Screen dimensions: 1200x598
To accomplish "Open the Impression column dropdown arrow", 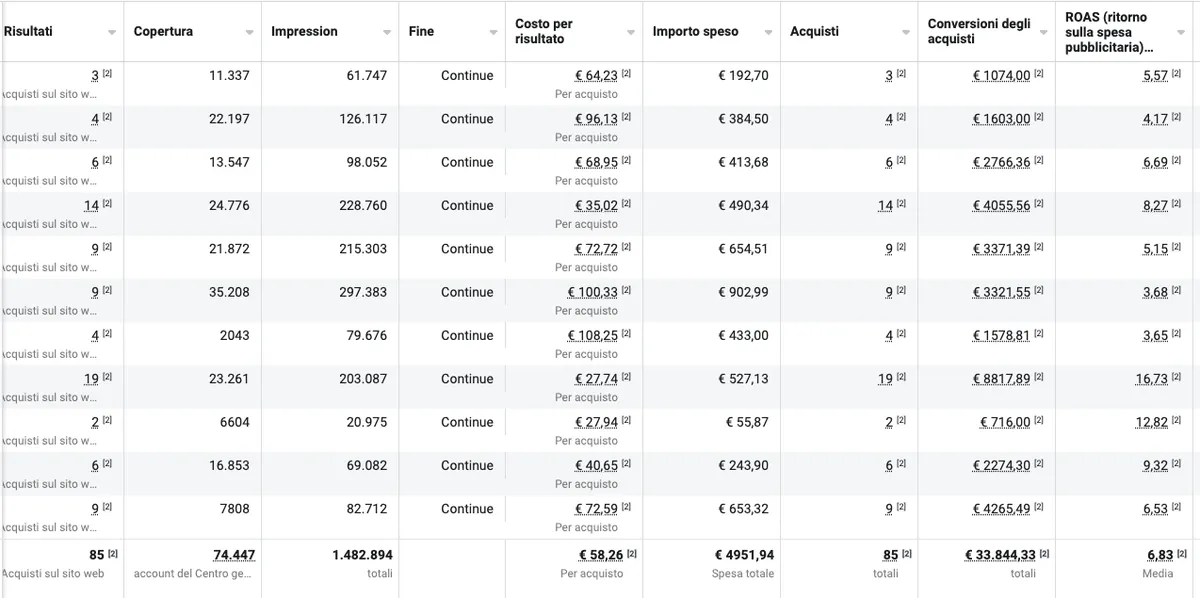I will (387, 33).
